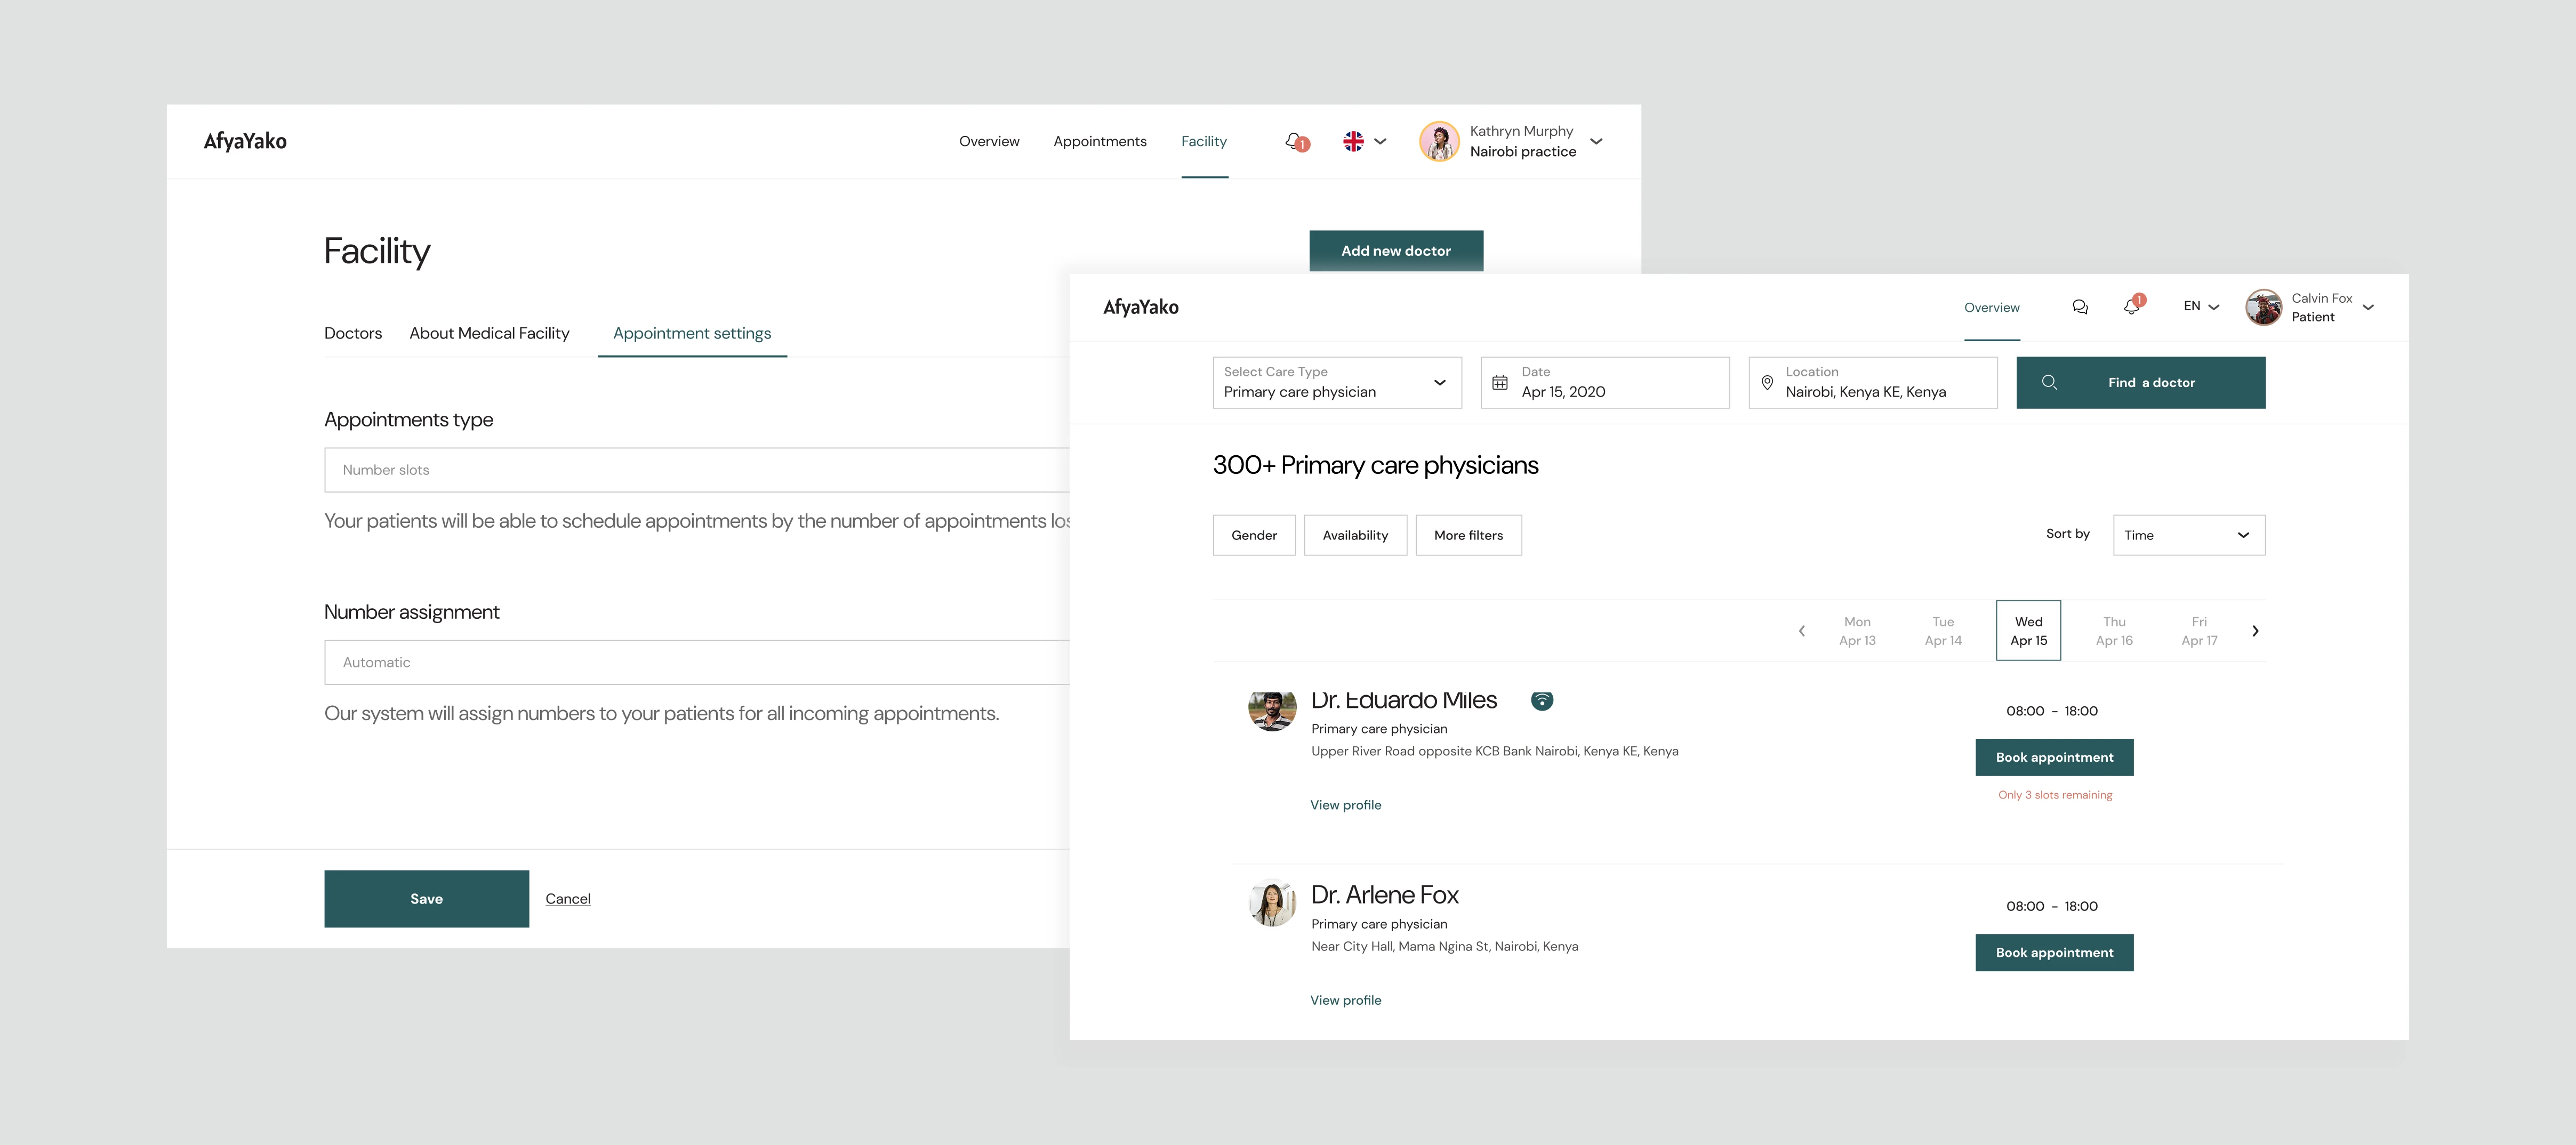
Task: Toggle the Availability filter
Action: pyautogui.click(x=1355, y=535)
